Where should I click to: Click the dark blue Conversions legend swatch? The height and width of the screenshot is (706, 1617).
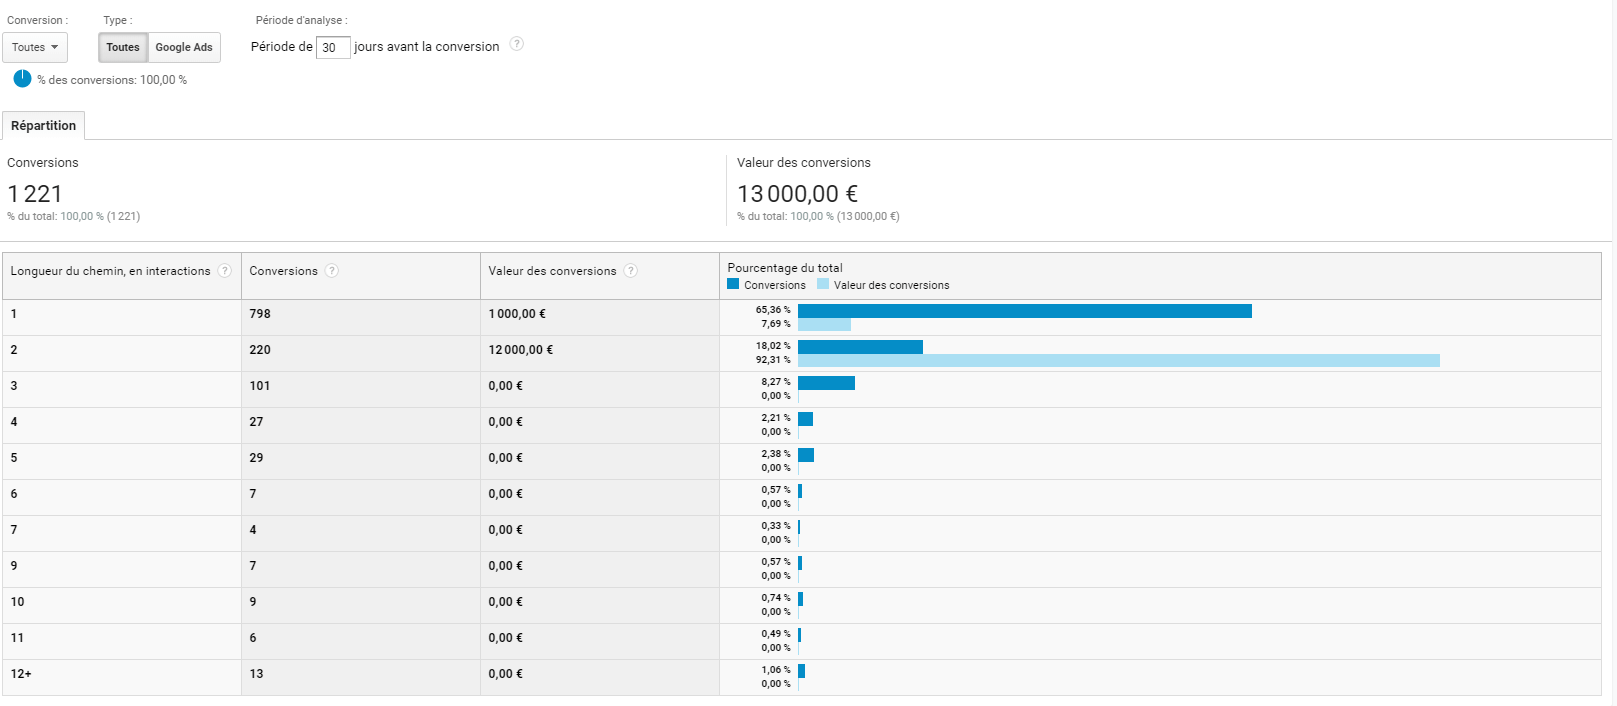coord(733,284)
